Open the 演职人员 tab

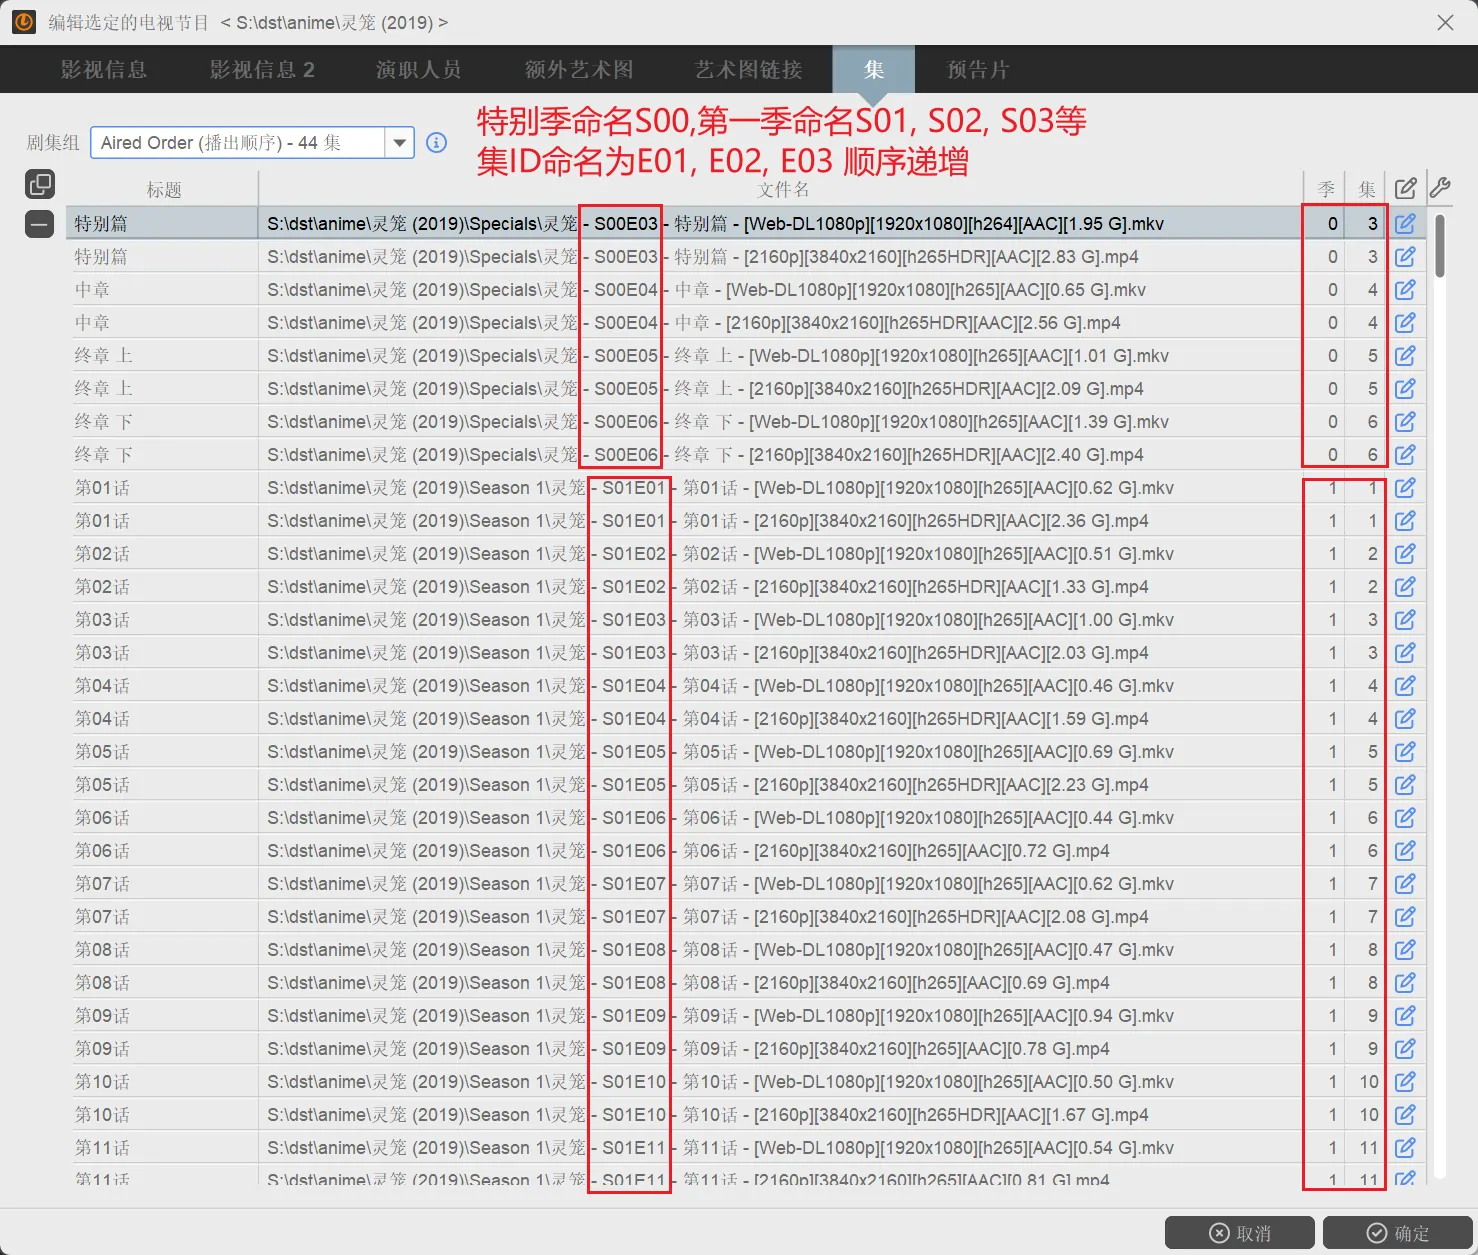pos(418,70)
